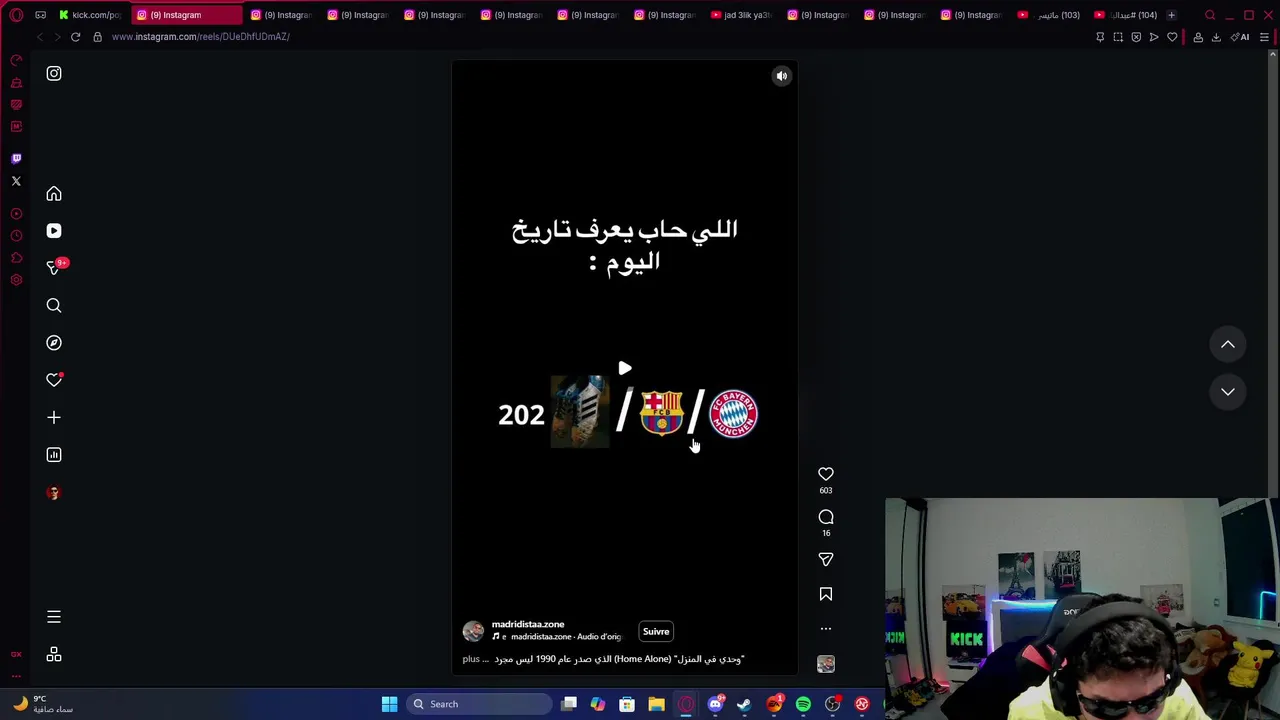The height and width of the screenshot is (720, 1280).
Task: Create new post with plus icon
Action: [x=54, y=418]
